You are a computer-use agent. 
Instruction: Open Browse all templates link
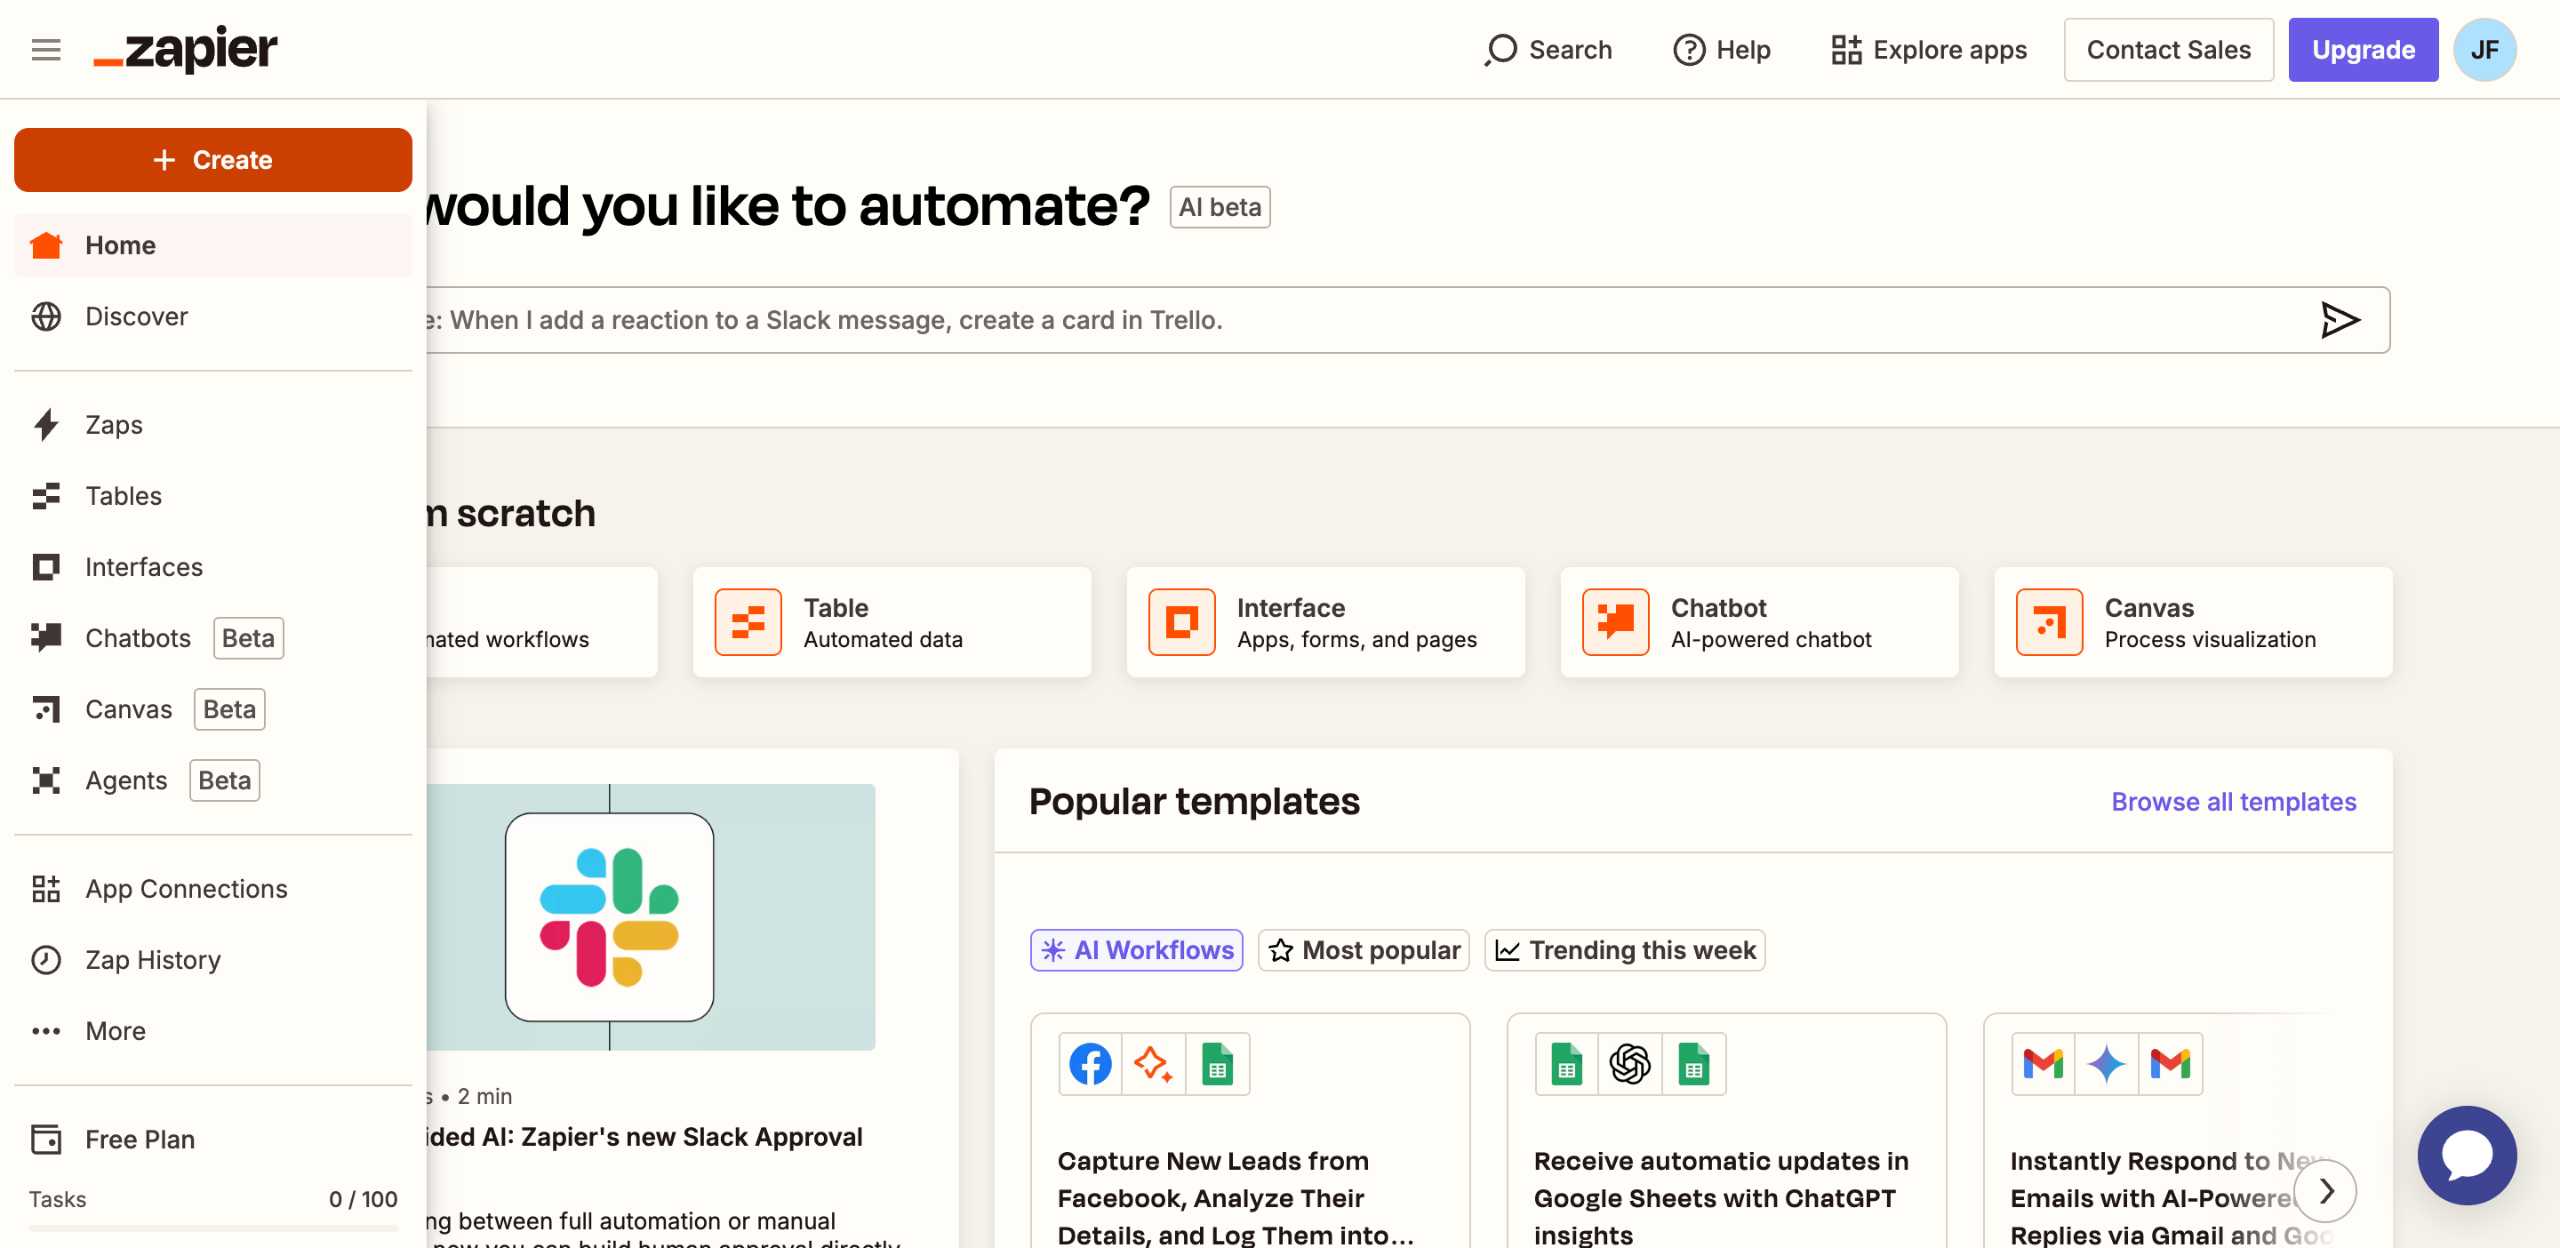tap(2234, 802)
